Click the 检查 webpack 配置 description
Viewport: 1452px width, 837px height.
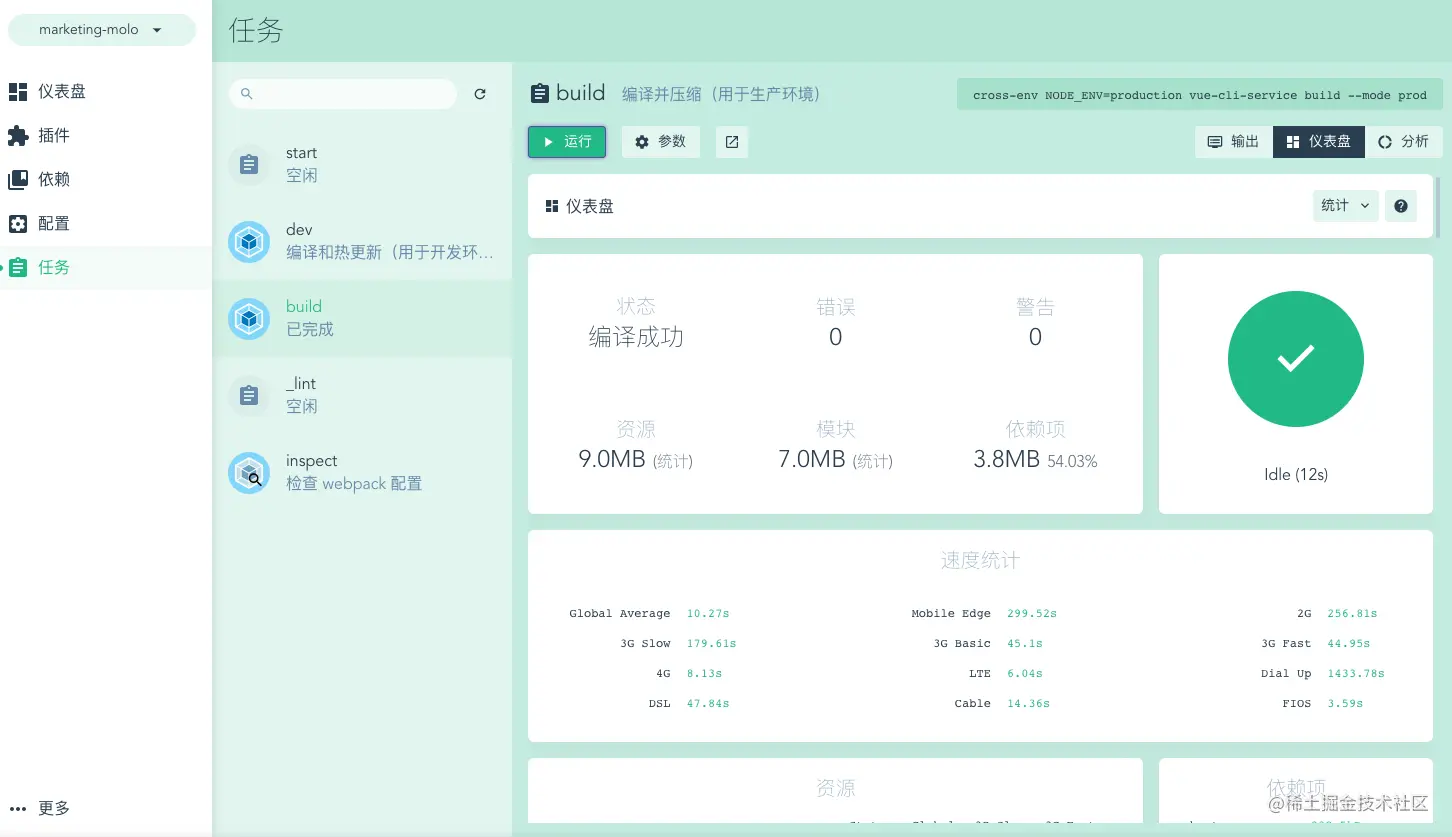pos(354,484)
